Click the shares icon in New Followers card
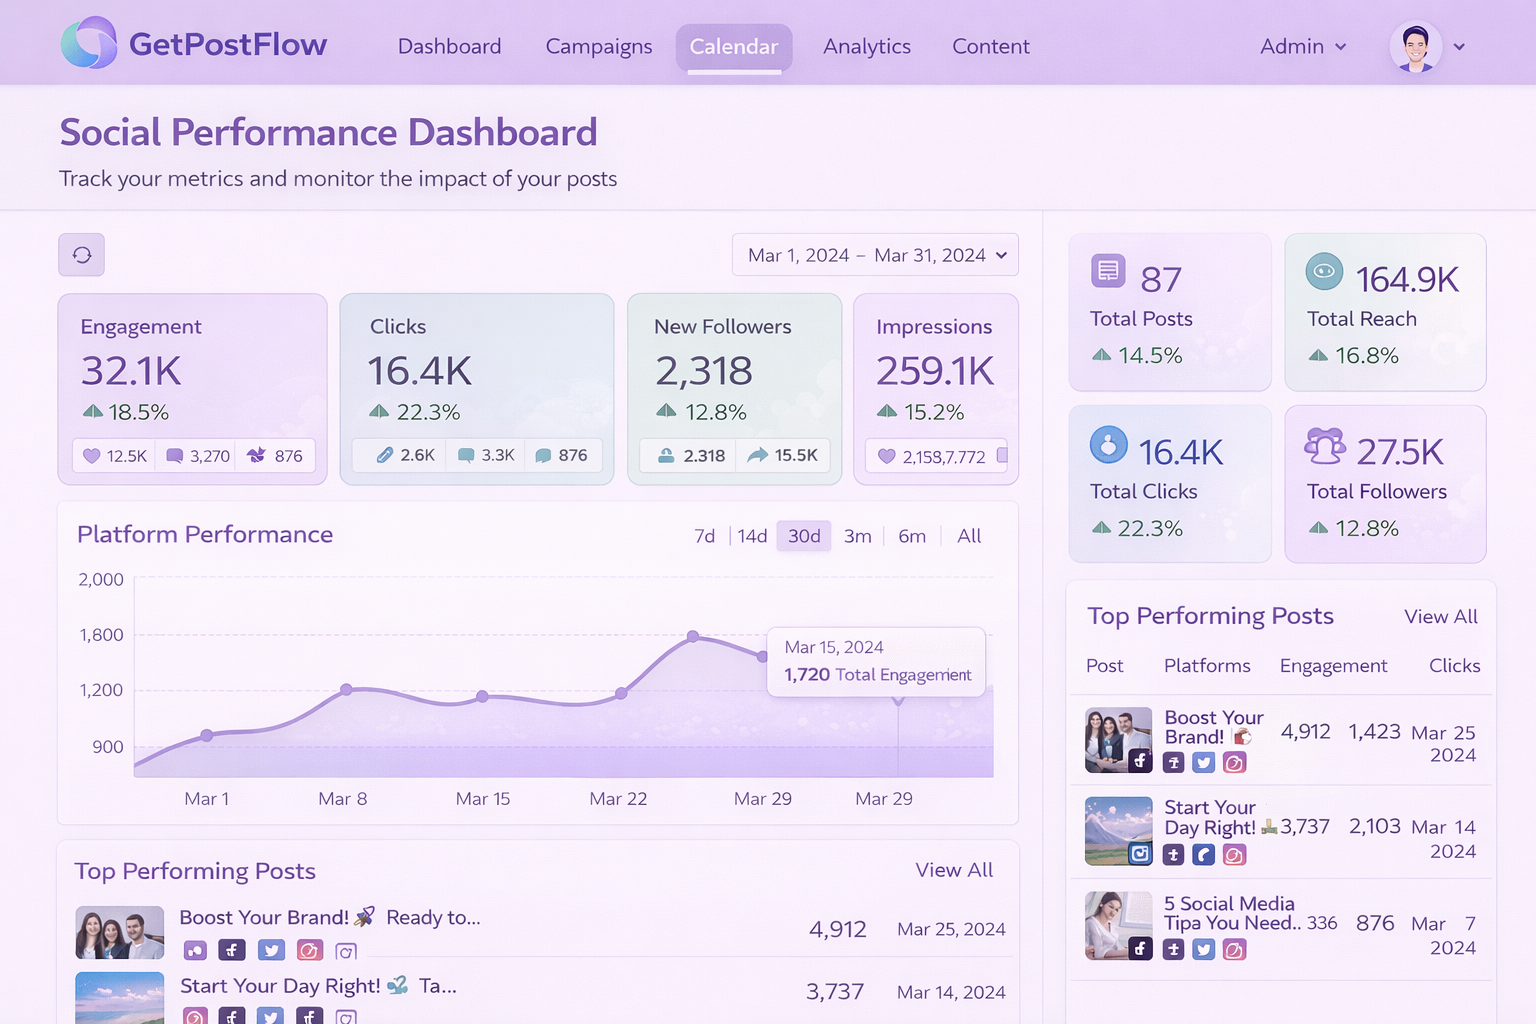 tap(757, 455)
